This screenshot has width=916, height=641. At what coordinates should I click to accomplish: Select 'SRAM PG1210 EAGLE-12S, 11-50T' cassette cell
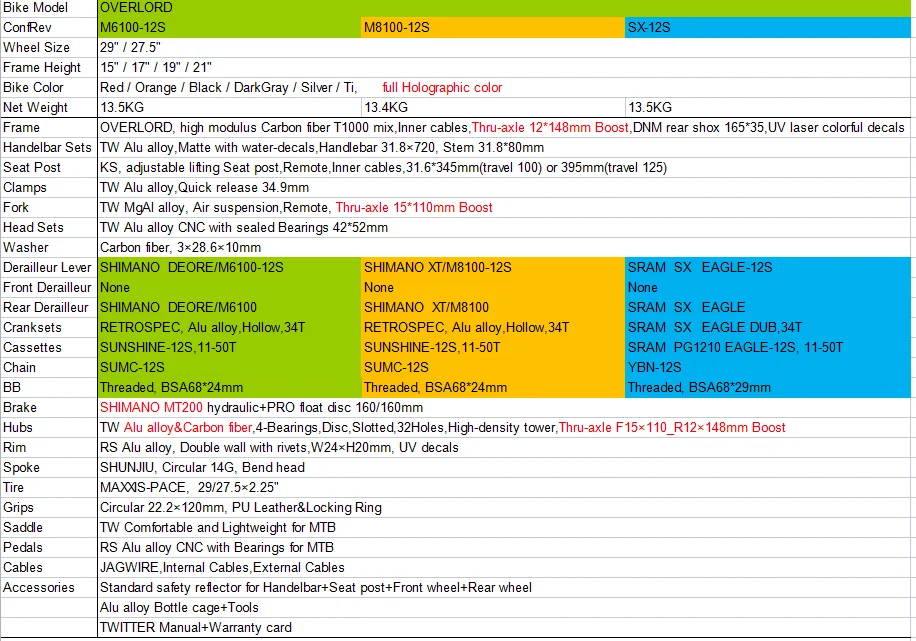click(x=768, y=348)
